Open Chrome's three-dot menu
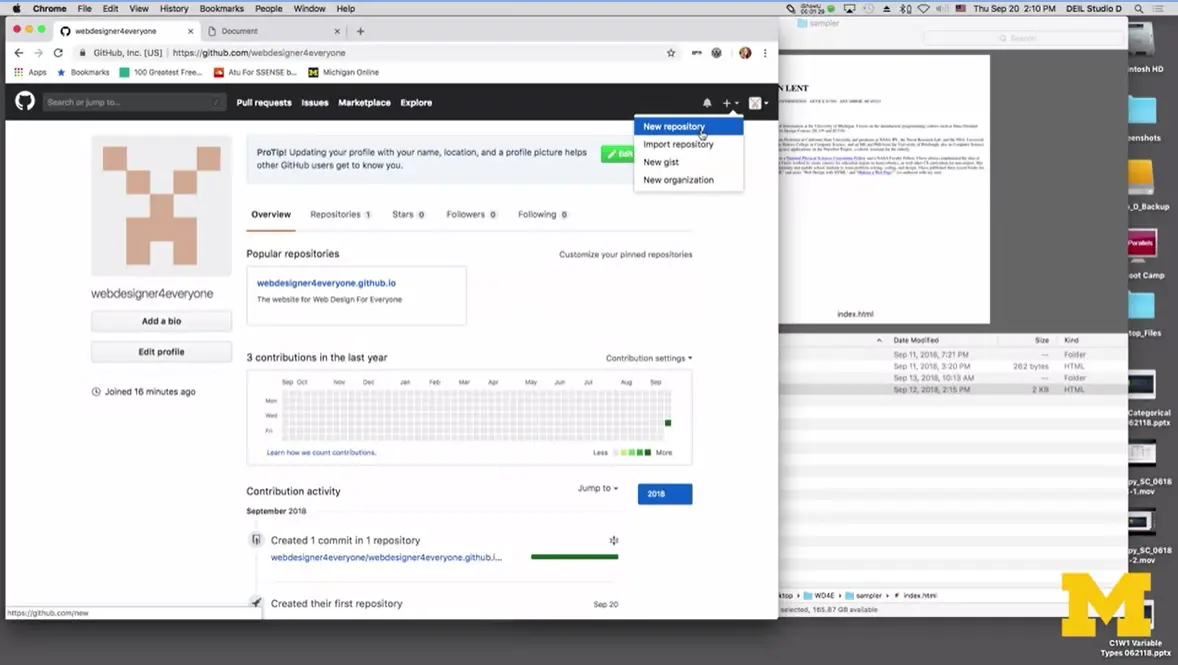The width and height of the screenshot is (1178, 665). (x=765, y=53)
